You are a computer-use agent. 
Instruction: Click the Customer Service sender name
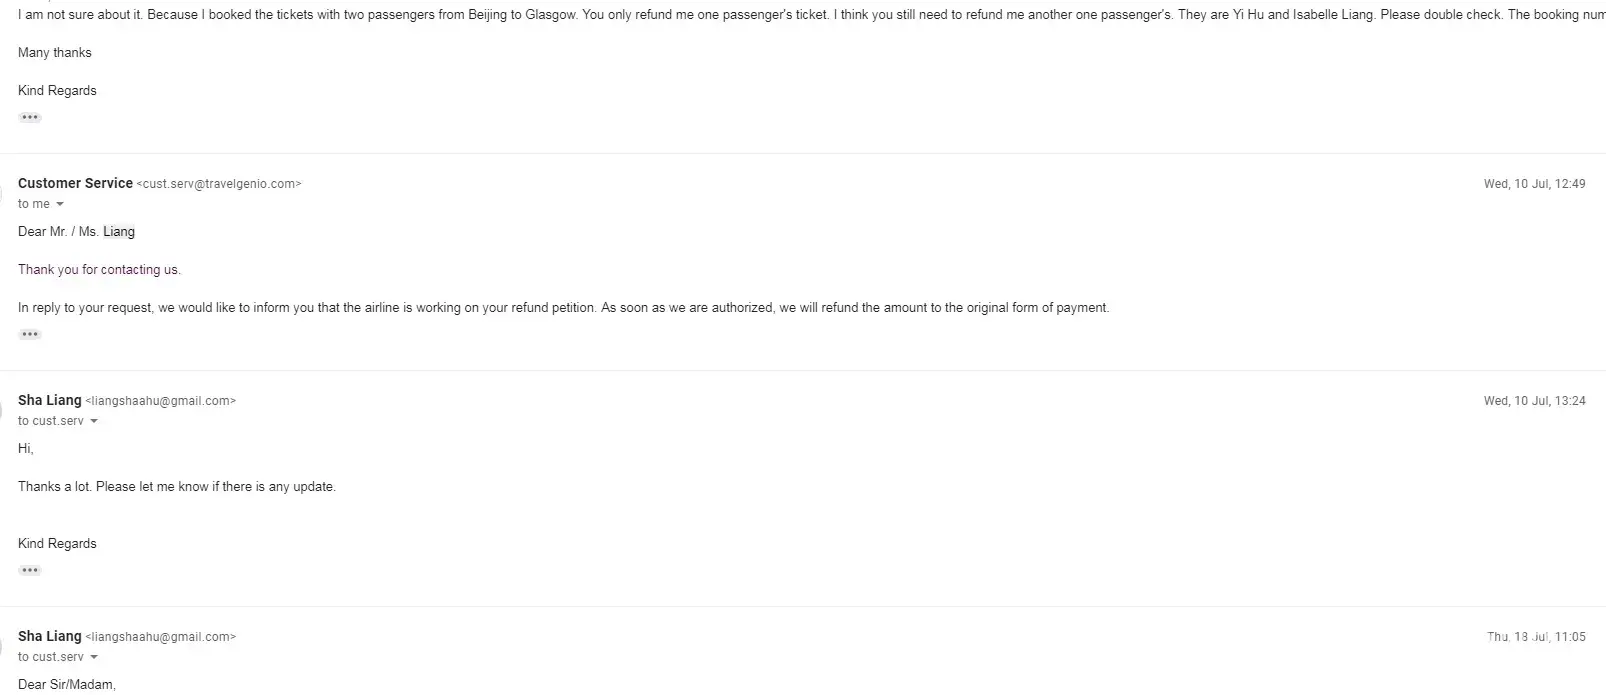pos(75,184)
